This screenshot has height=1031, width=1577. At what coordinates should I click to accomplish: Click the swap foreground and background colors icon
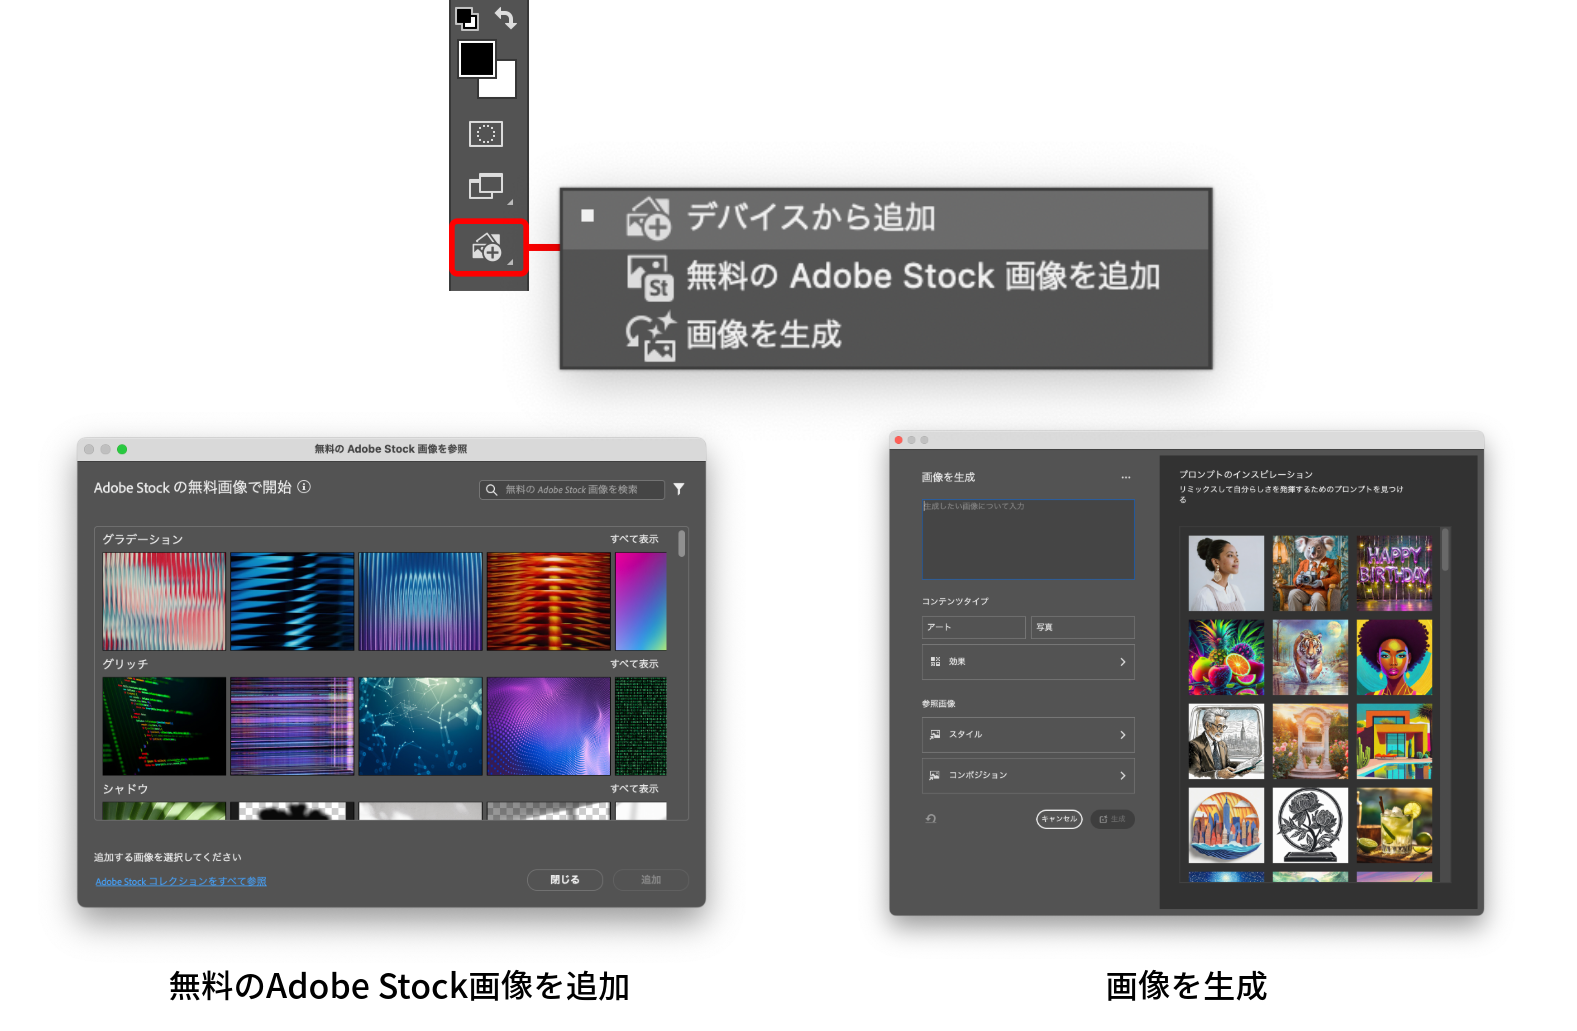coord(506,18)
